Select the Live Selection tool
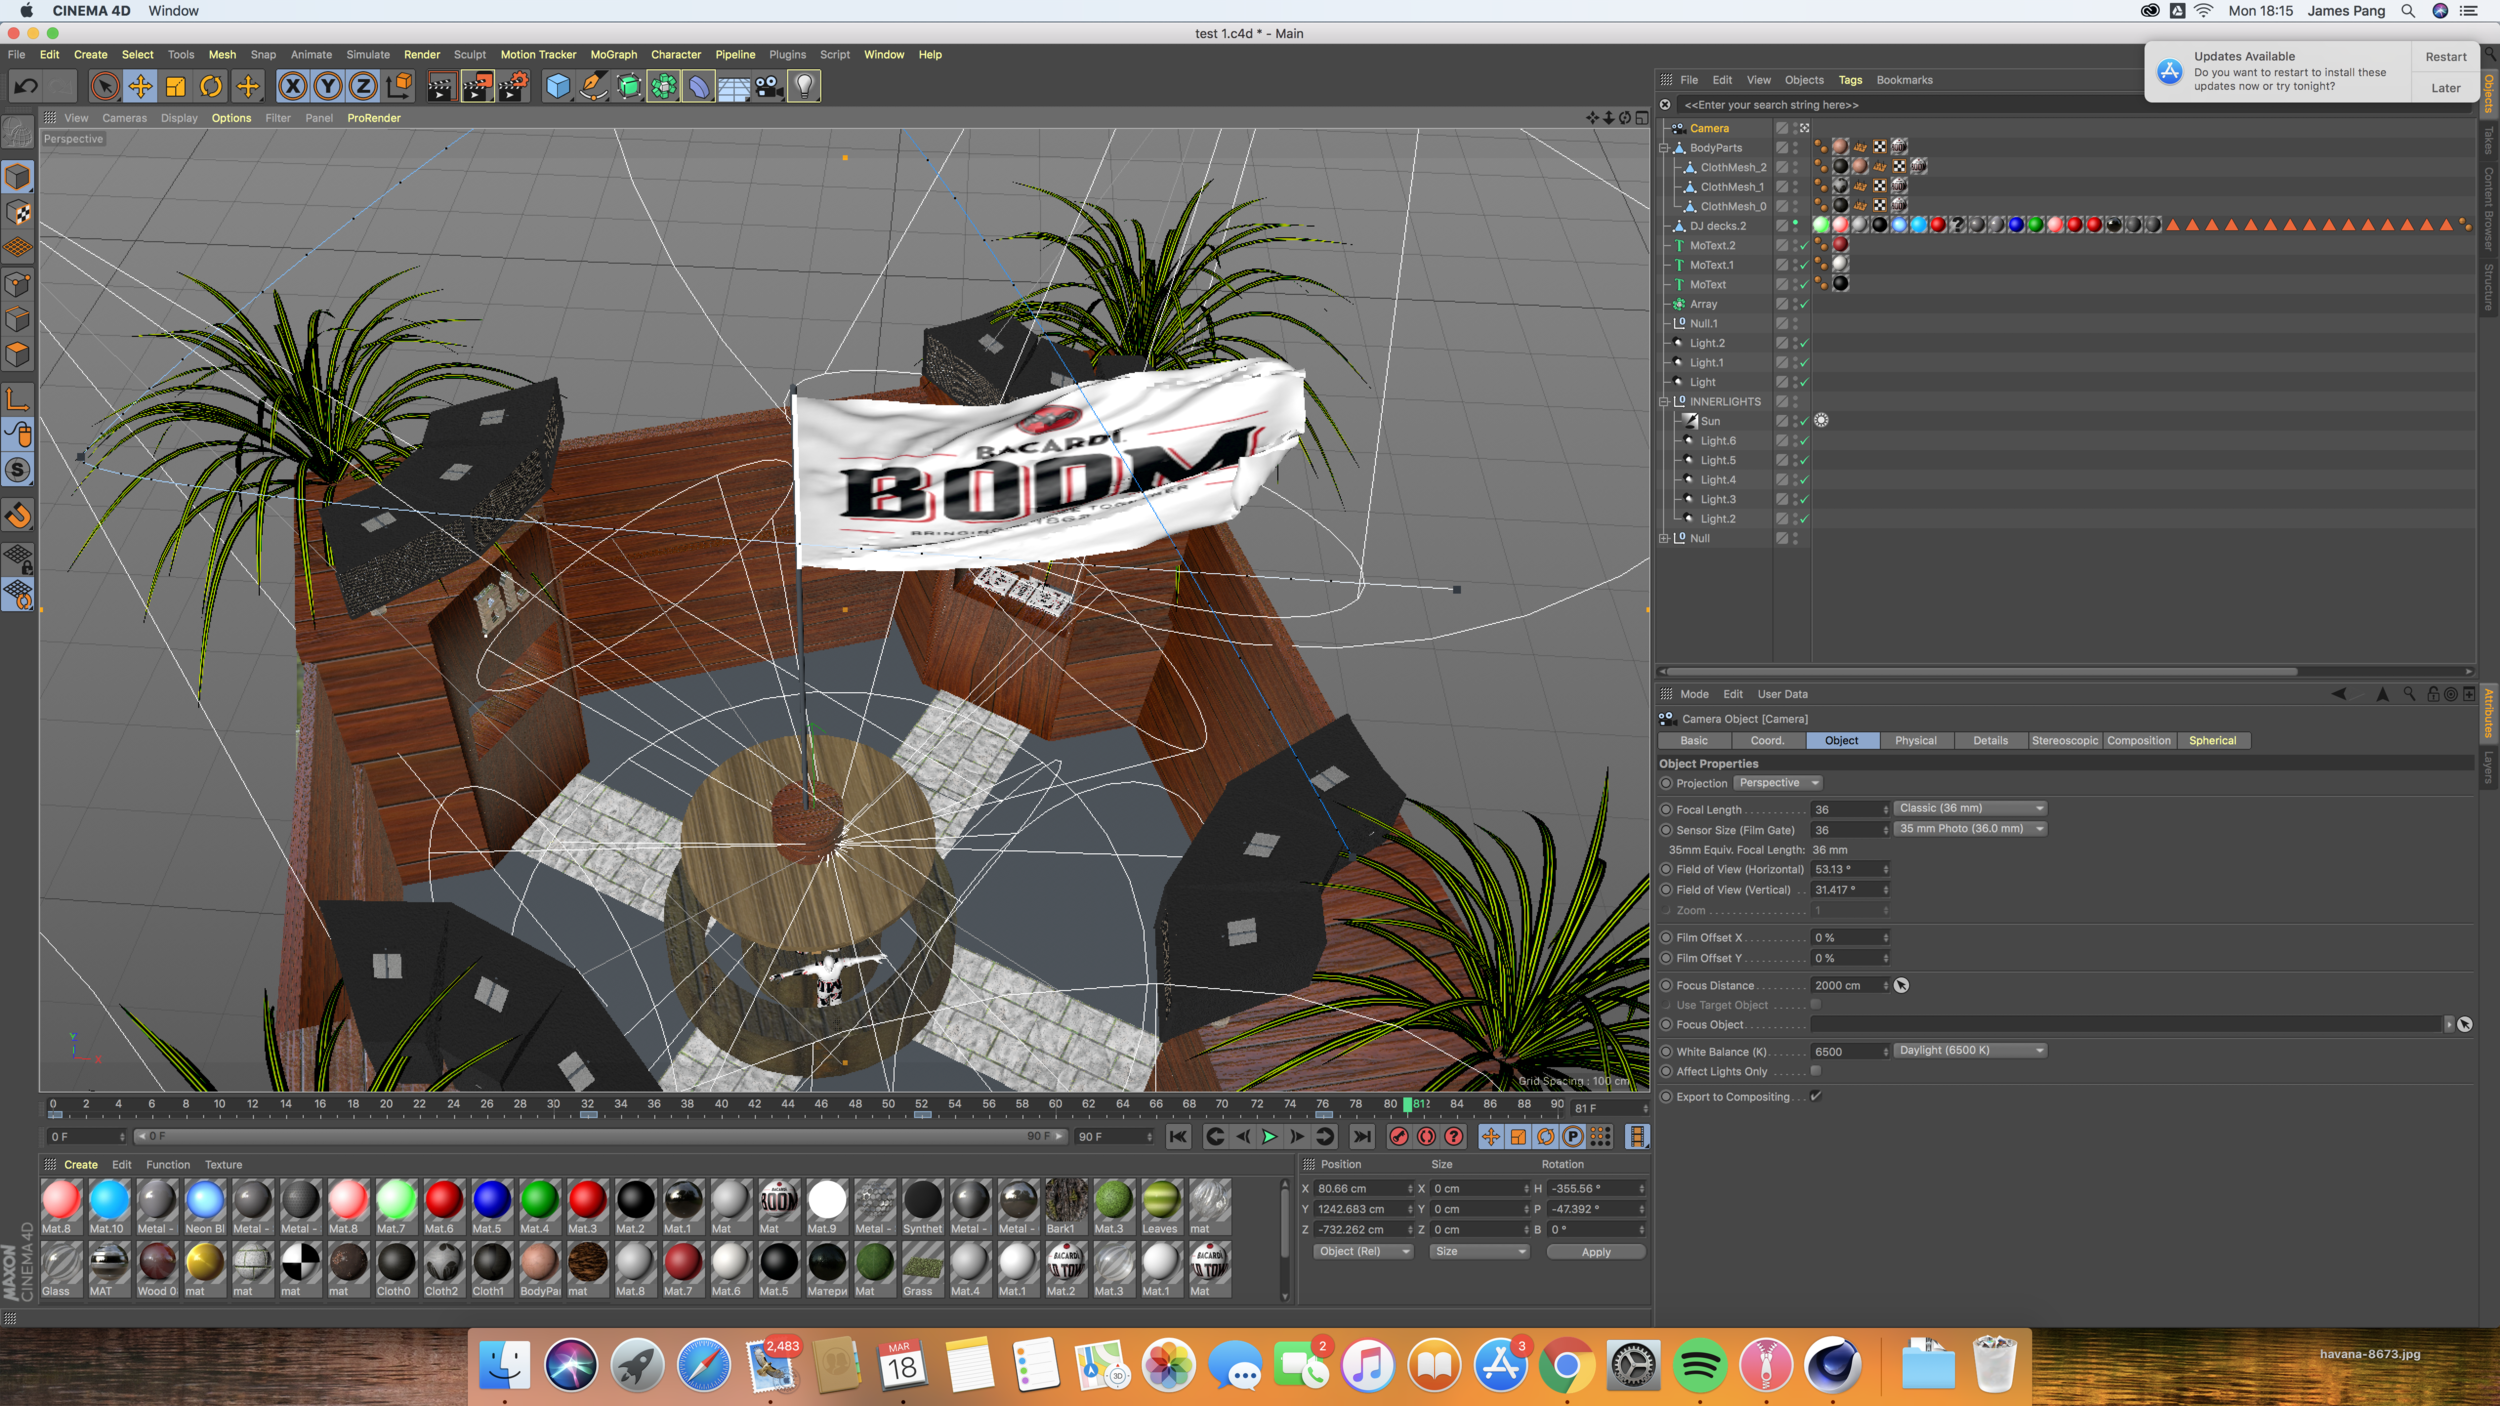The width and height of the screenshot is (2500, 1406). pyautogui.click(x=104, y=86)
